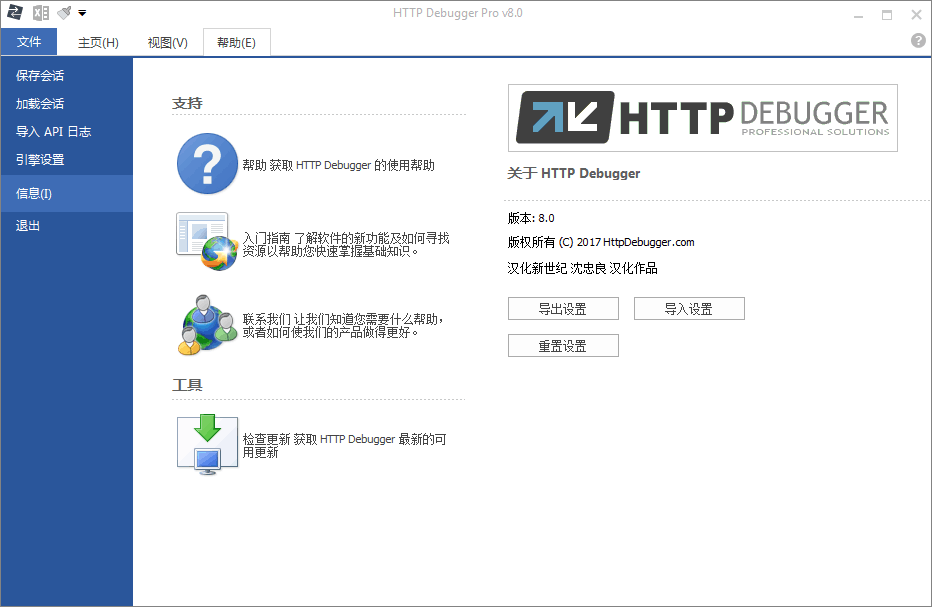Click the 支持 section heading

pyautogui.click(x=187, y=103)
